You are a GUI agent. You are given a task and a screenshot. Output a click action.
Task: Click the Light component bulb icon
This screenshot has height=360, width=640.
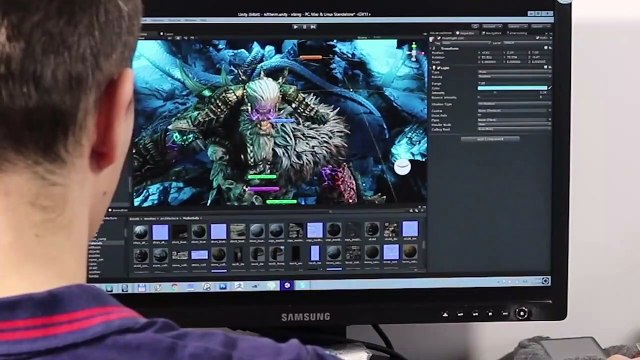tap(434, 68)
